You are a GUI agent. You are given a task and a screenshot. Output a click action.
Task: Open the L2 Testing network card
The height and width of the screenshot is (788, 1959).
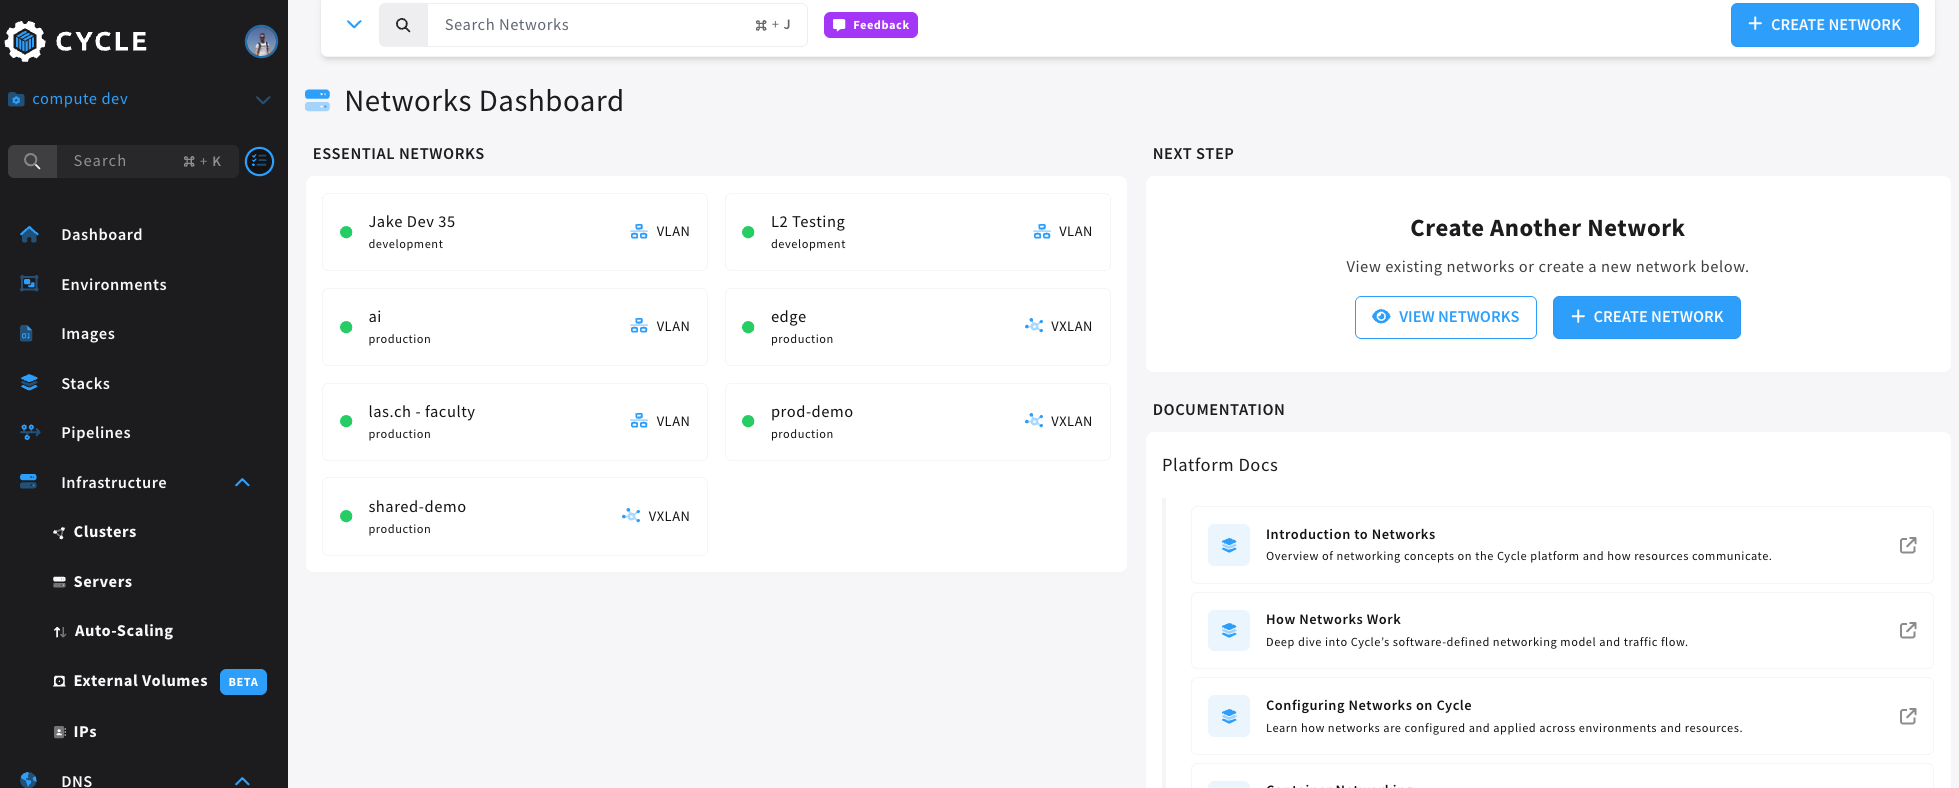pos(917,232)
